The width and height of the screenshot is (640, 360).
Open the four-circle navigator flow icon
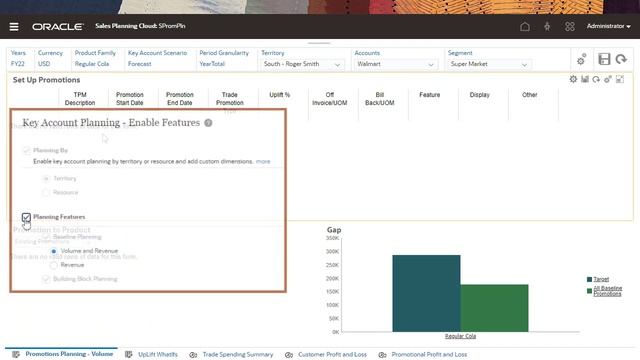570,27
